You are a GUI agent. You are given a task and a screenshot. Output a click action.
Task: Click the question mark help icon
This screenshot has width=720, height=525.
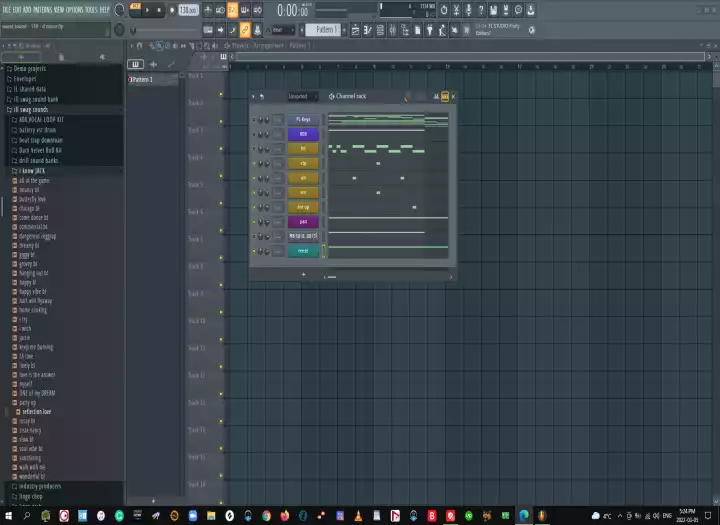click(x=481, y=10)
